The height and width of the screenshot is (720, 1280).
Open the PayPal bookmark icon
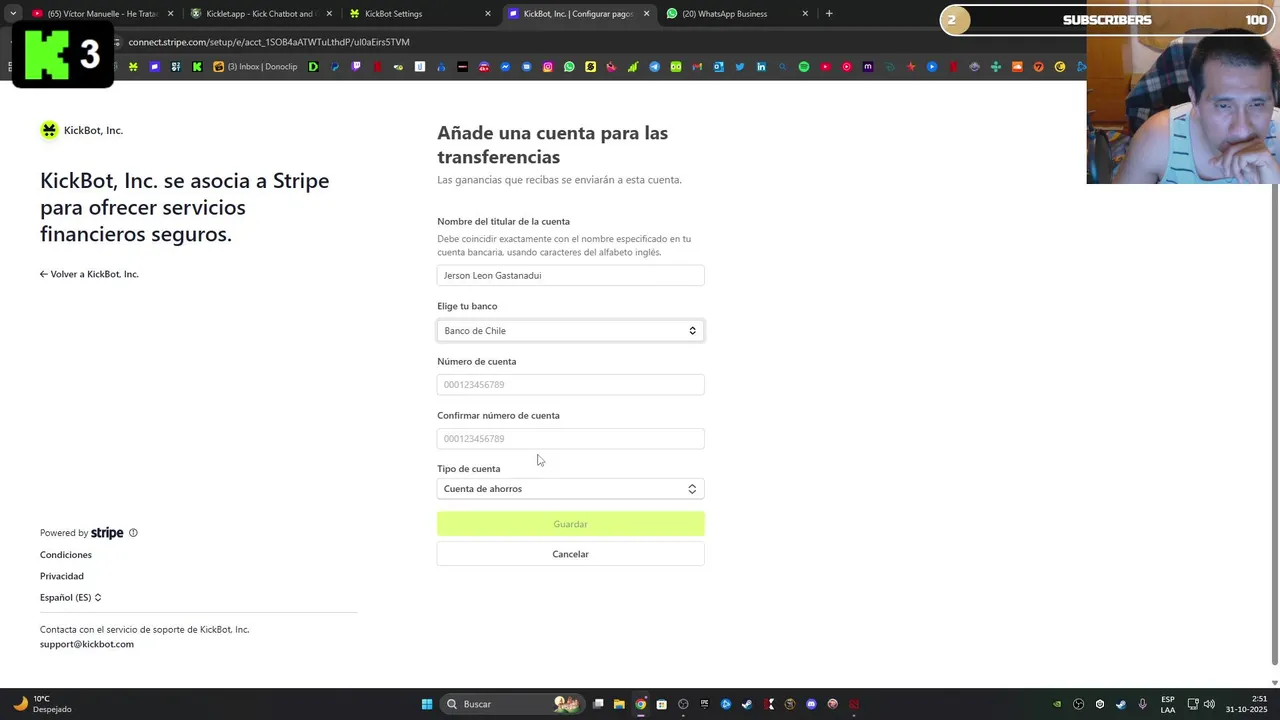(x=335, y=67)
